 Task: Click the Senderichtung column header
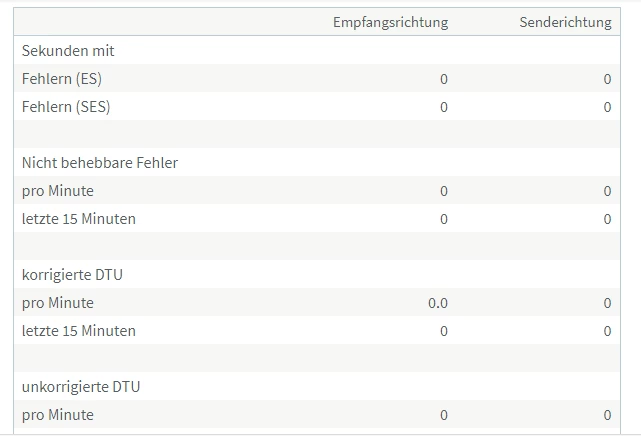(x=565, y=22)
